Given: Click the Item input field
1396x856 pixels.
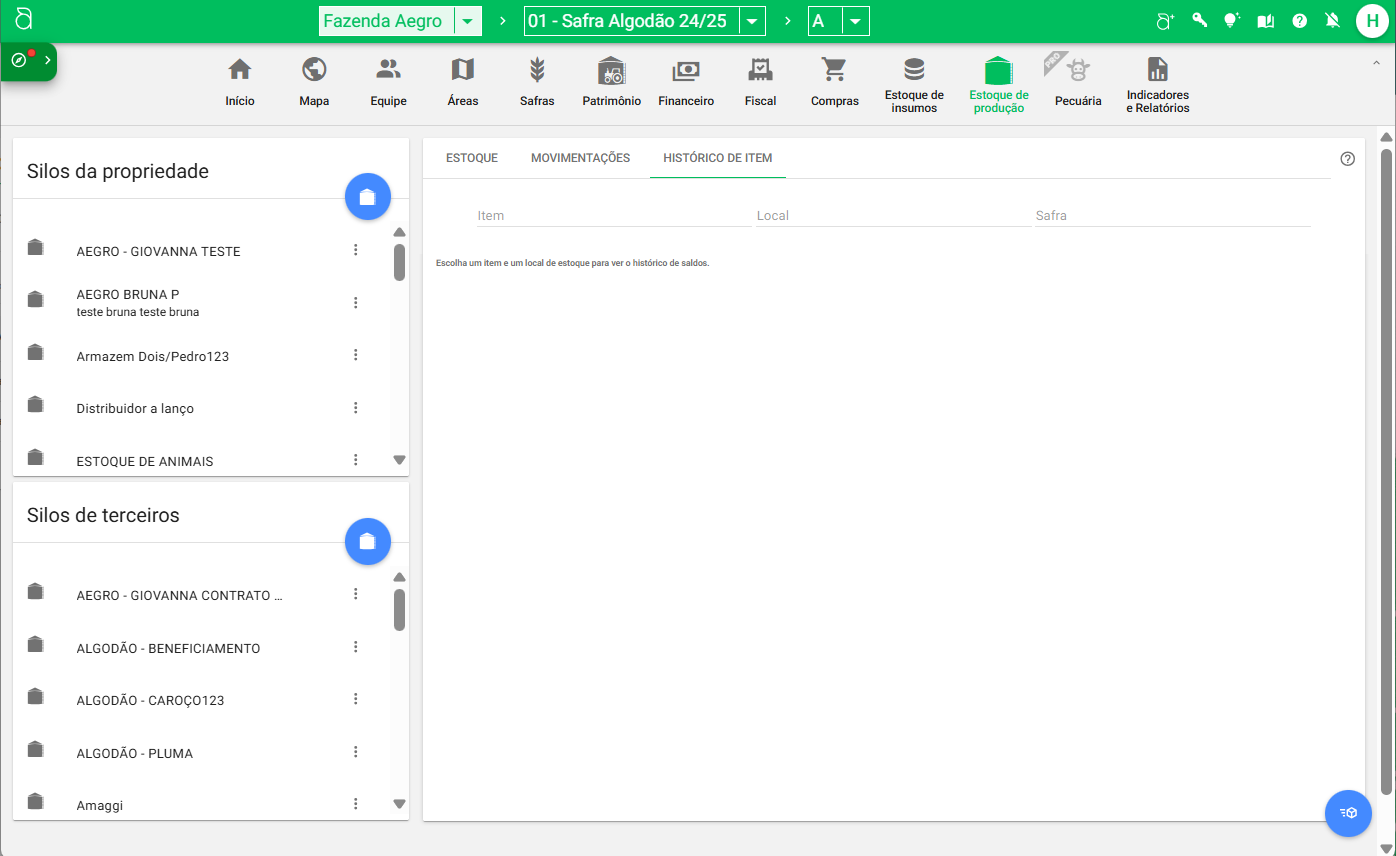Looking at the screenshot, I should coord(613,215).
